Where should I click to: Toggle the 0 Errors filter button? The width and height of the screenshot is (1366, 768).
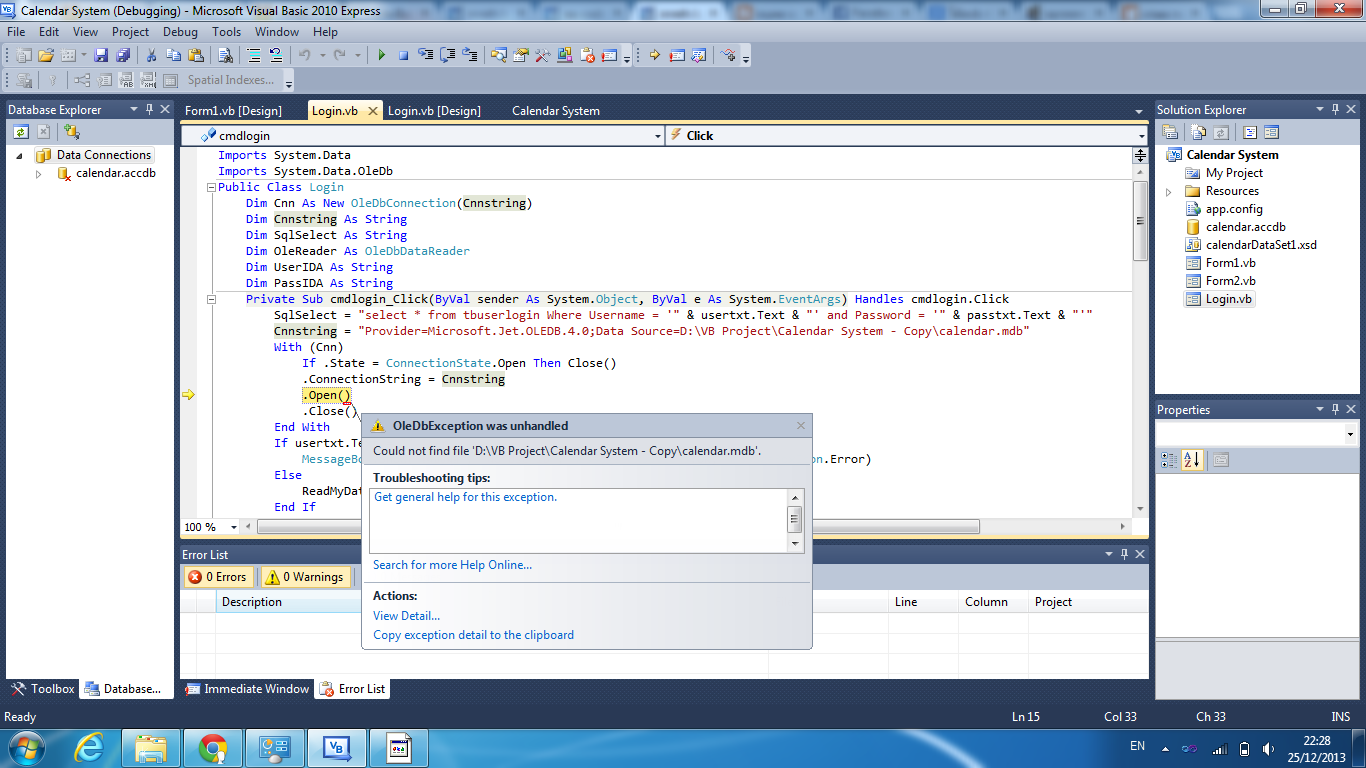pos(217,577)
